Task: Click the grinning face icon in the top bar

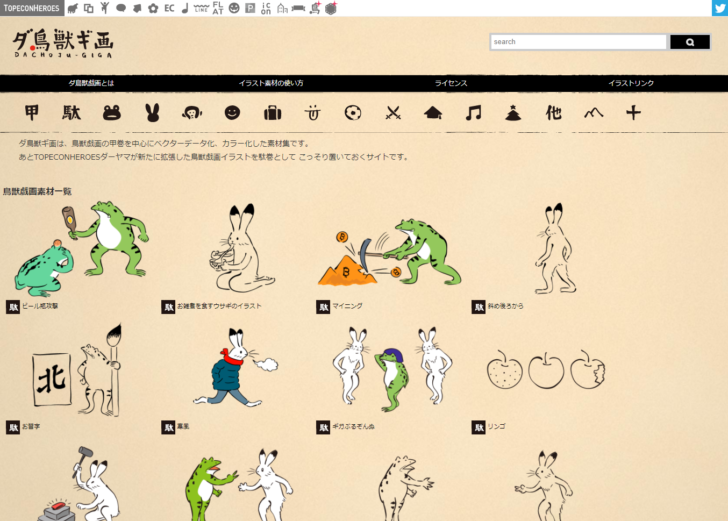Action: tap(234, 8)
